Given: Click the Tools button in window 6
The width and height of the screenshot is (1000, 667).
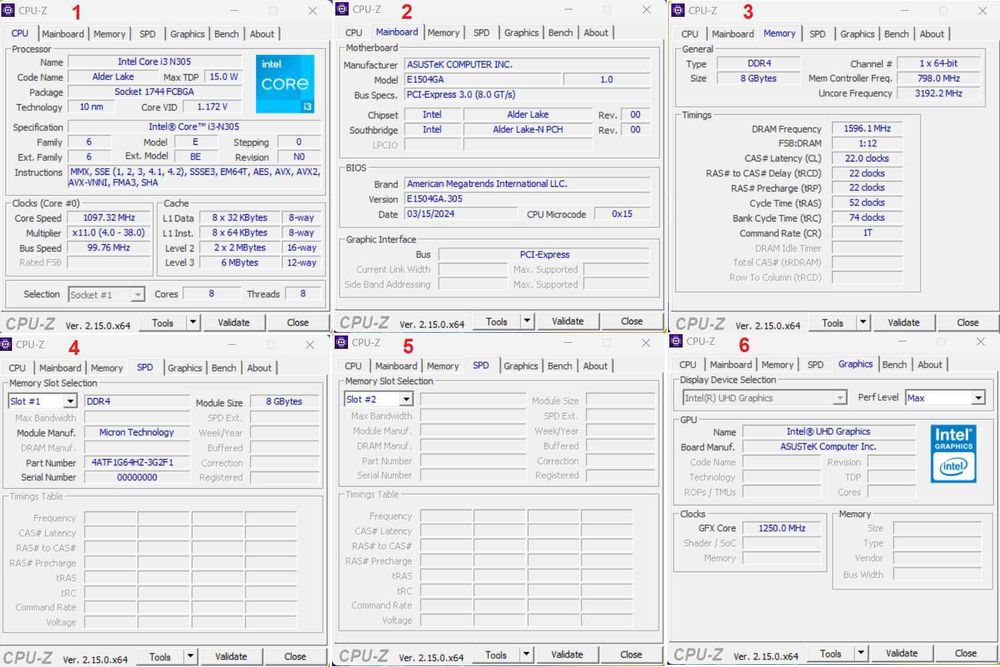Looking at the screenshot, I should (830, 653).
